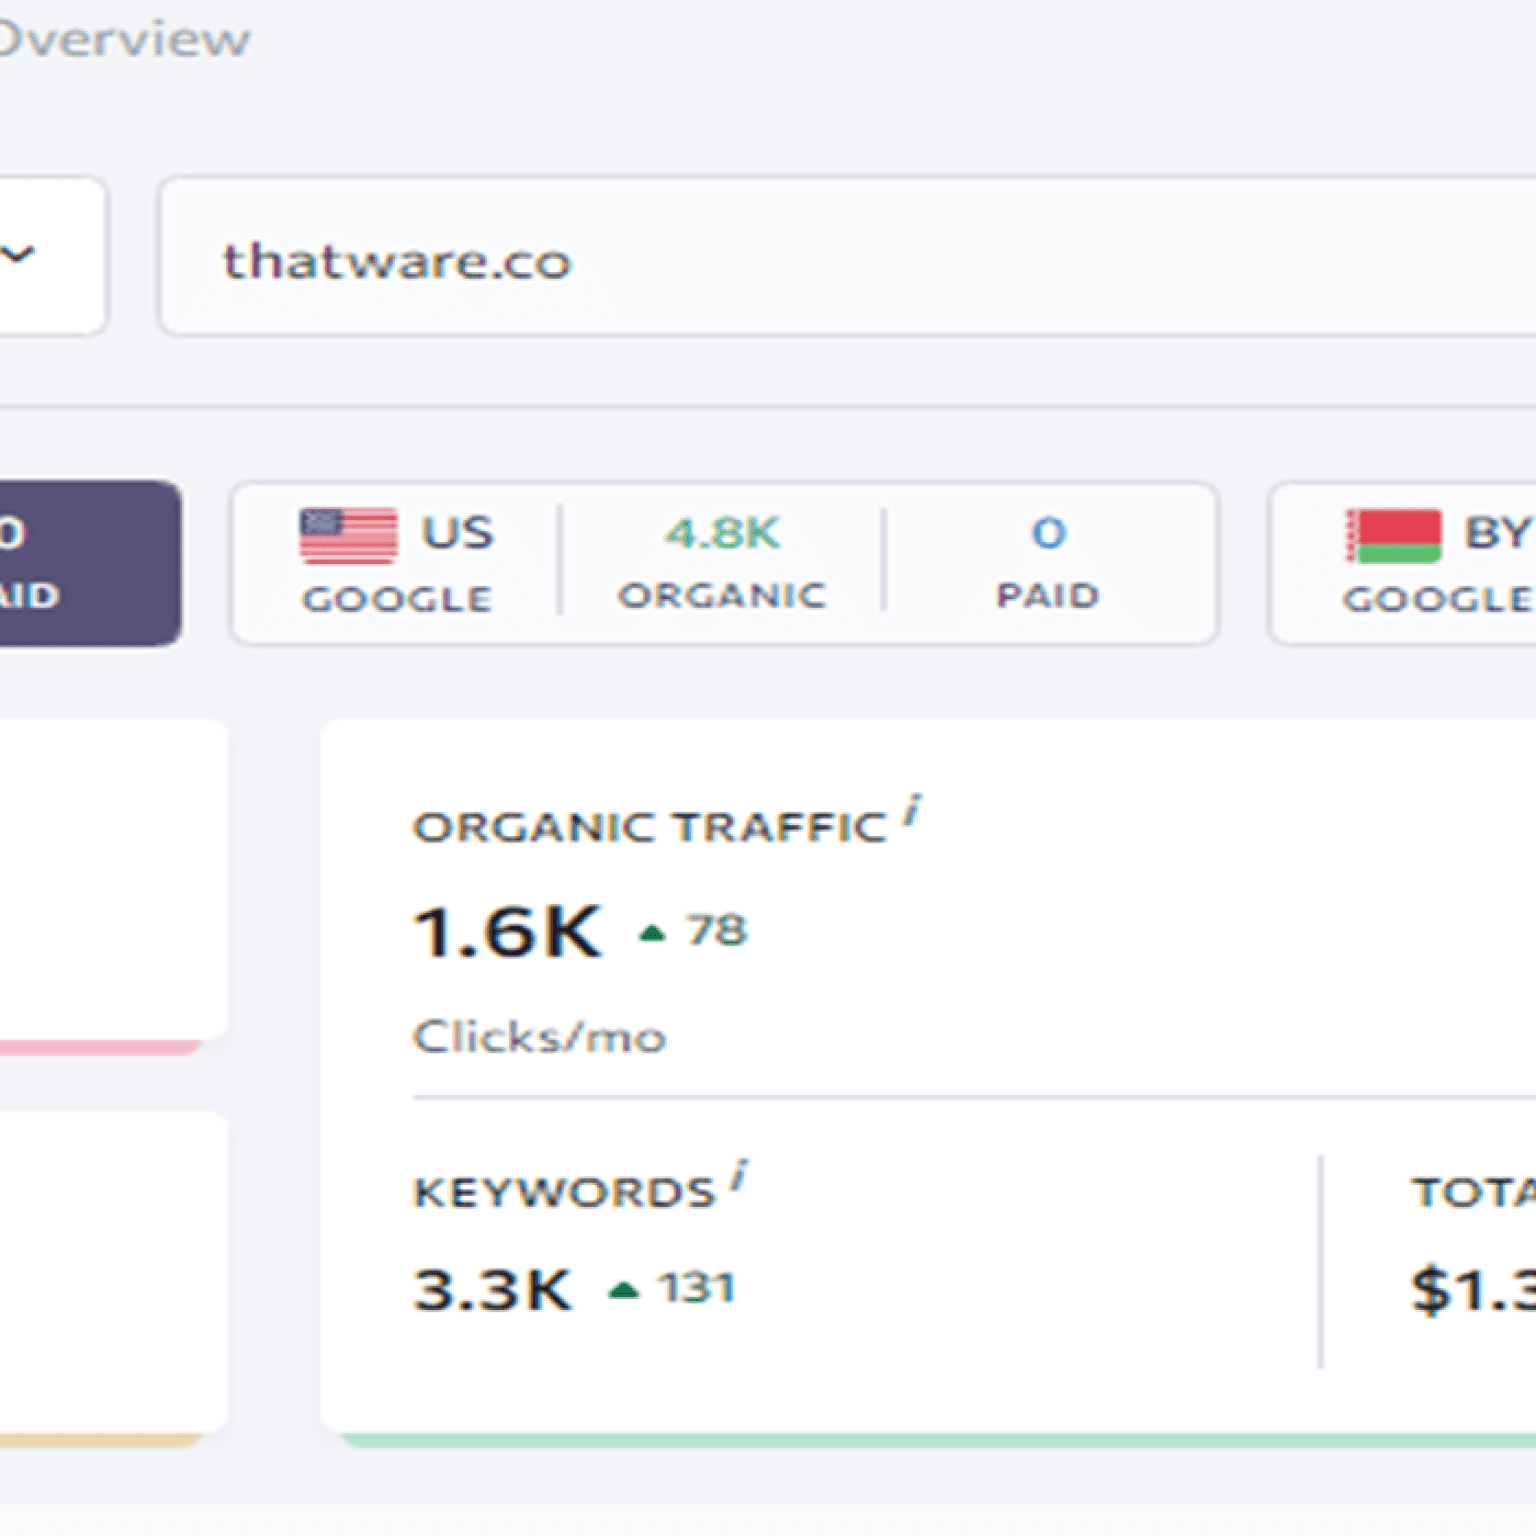Expand the dropdown chevron left of domain field
Viewport: 1536px width, 1536px height.
[17, 254]
